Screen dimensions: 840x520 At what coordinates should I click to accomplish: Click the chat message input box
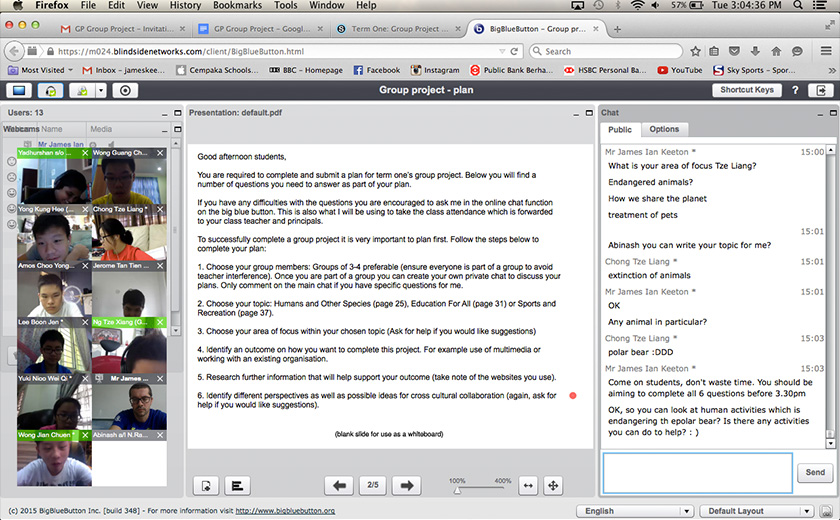coord(697,472)
